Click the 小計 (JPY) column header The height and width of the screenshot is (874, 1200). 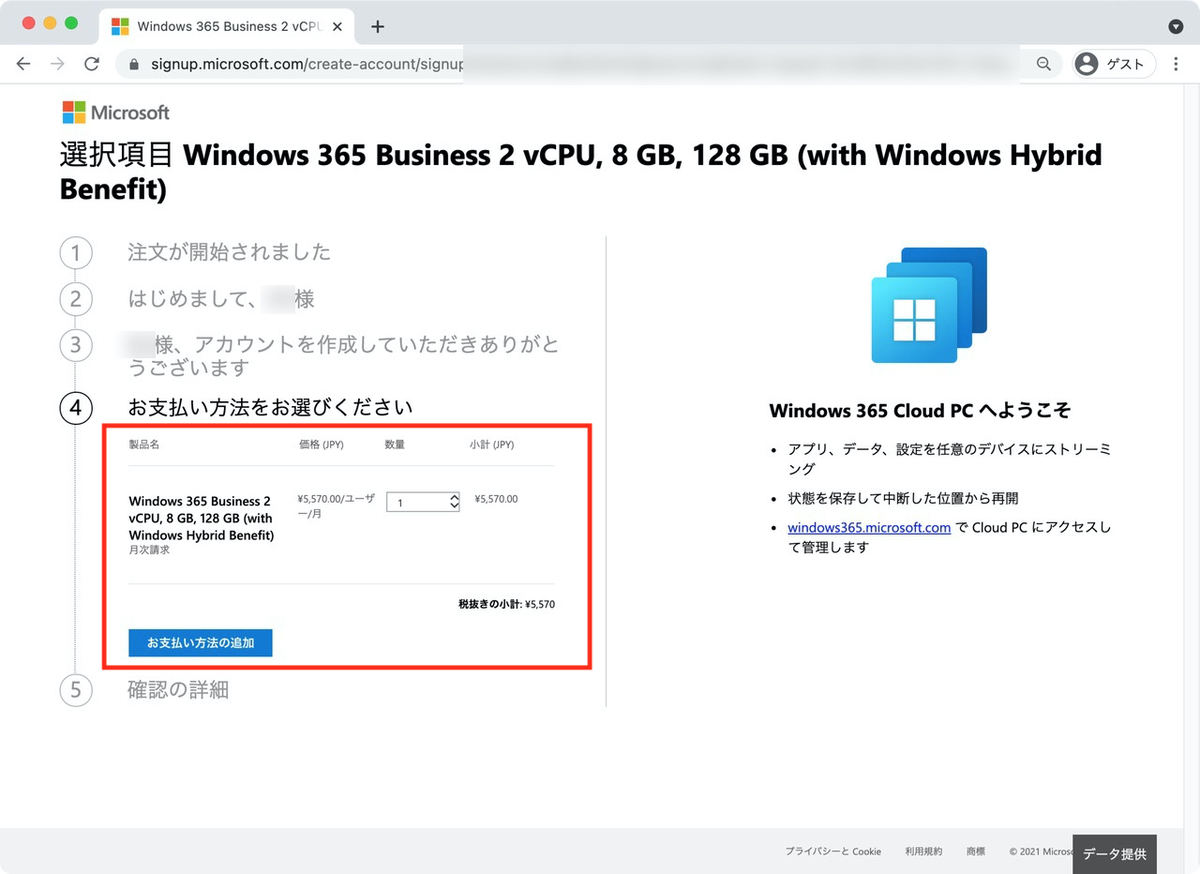coord(492,444)
